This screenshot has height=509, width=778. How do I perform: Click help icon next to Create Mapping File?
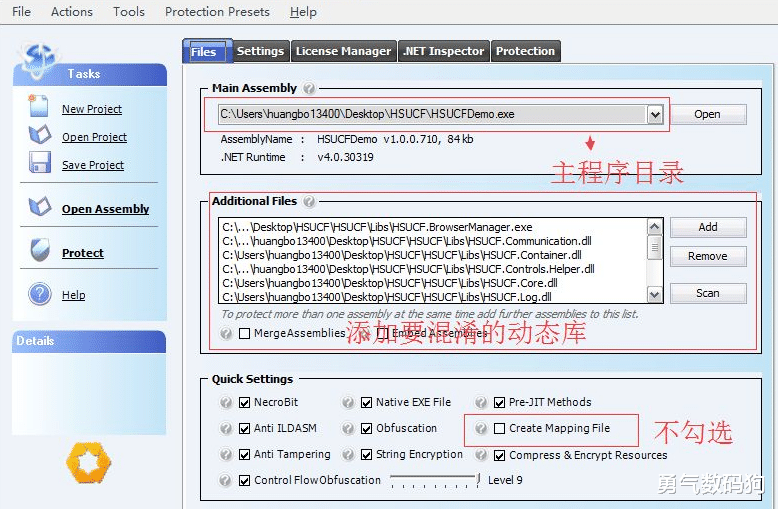[481, 428]
